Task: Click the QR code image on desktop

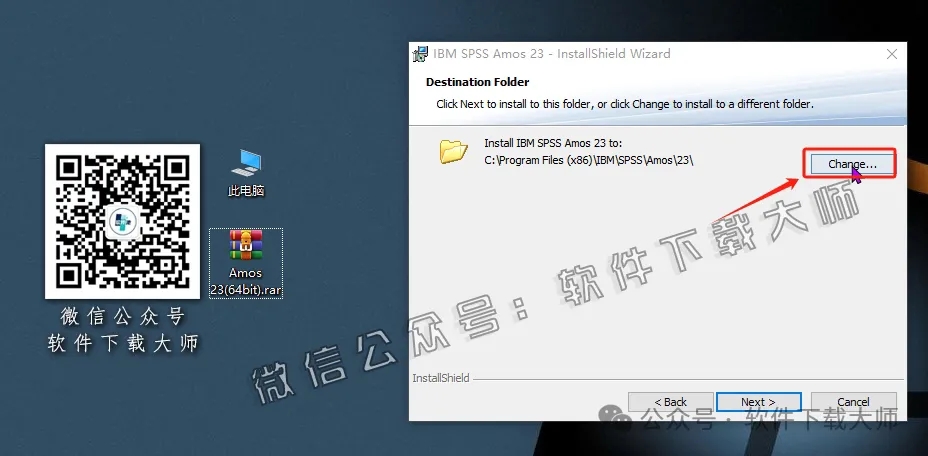Action: tap(123, 221)
